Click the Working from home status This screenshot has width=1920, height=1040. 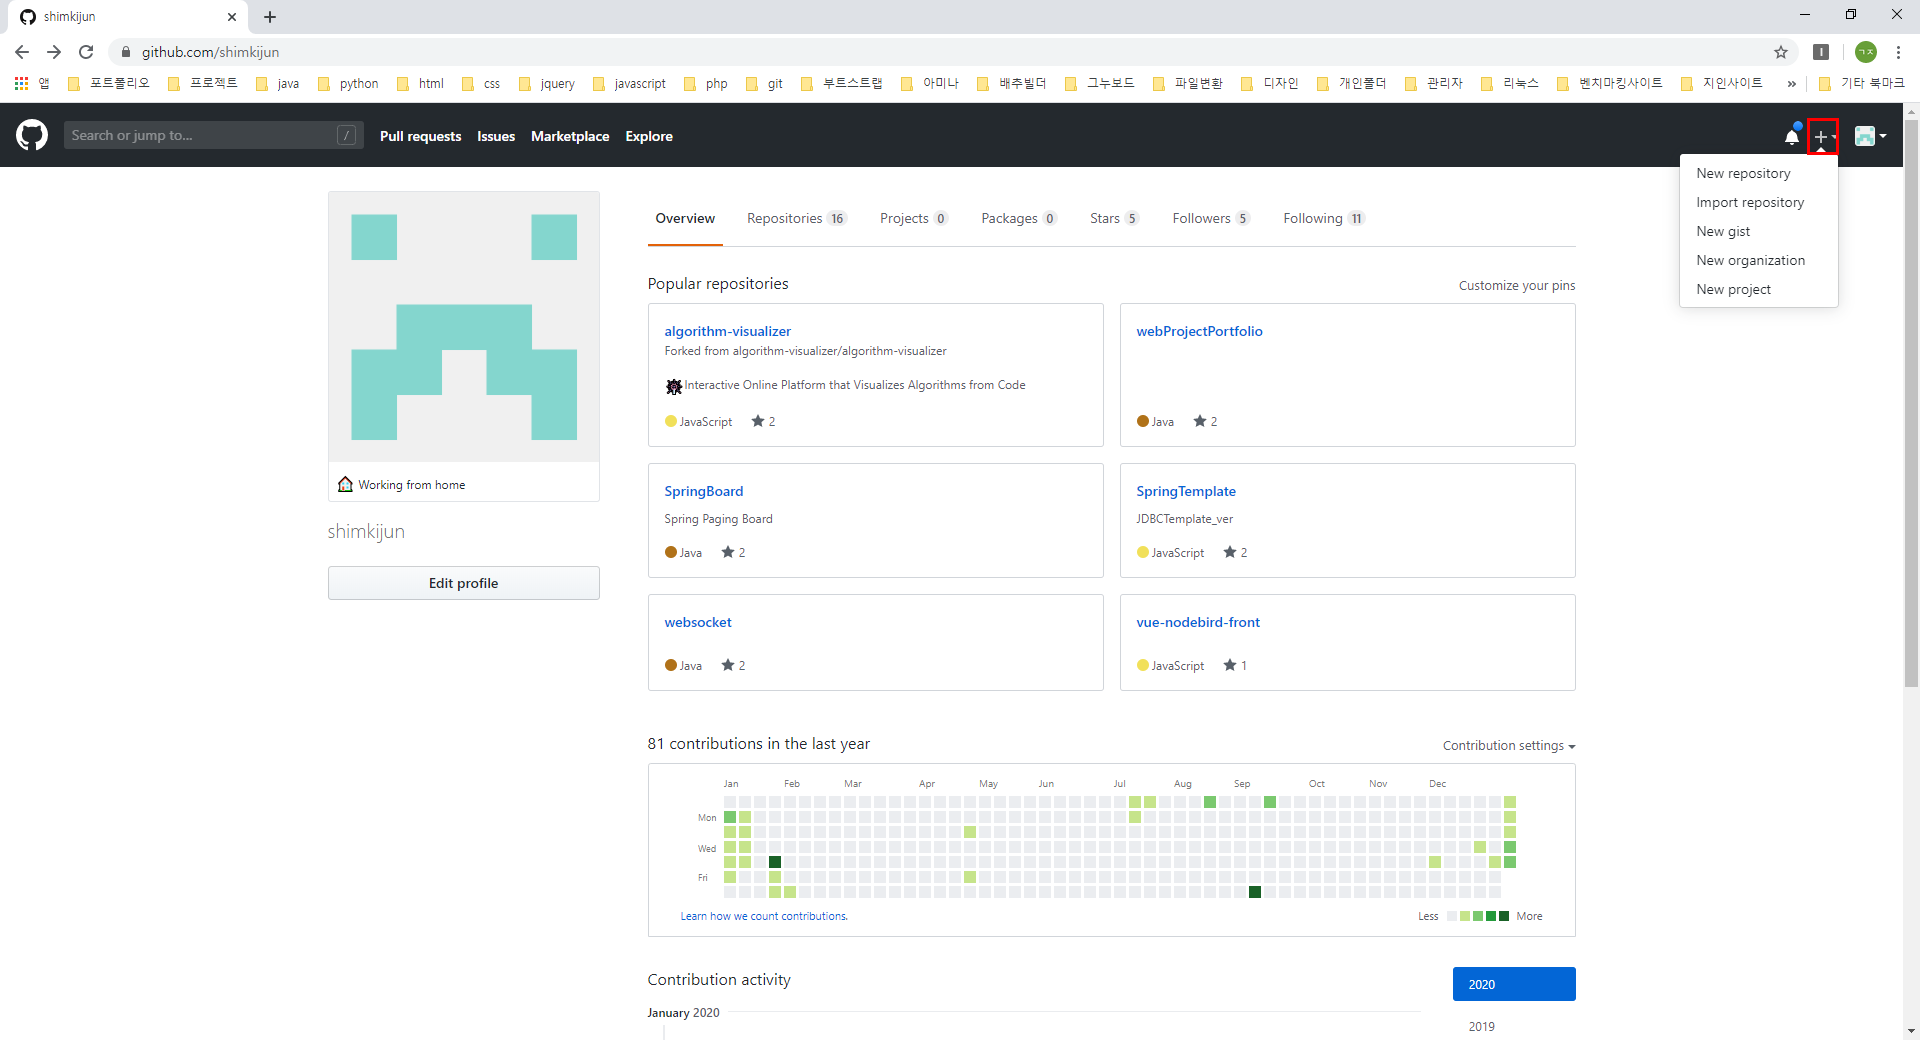(x=402, y=485)
